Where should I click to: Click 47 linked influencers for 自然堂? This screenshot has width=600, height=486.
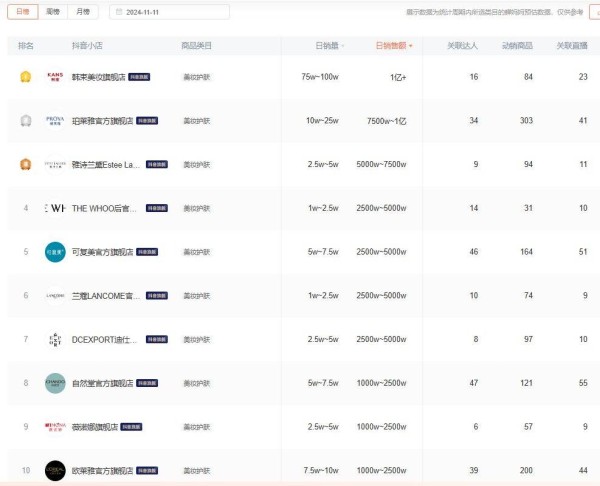(474, 383)
